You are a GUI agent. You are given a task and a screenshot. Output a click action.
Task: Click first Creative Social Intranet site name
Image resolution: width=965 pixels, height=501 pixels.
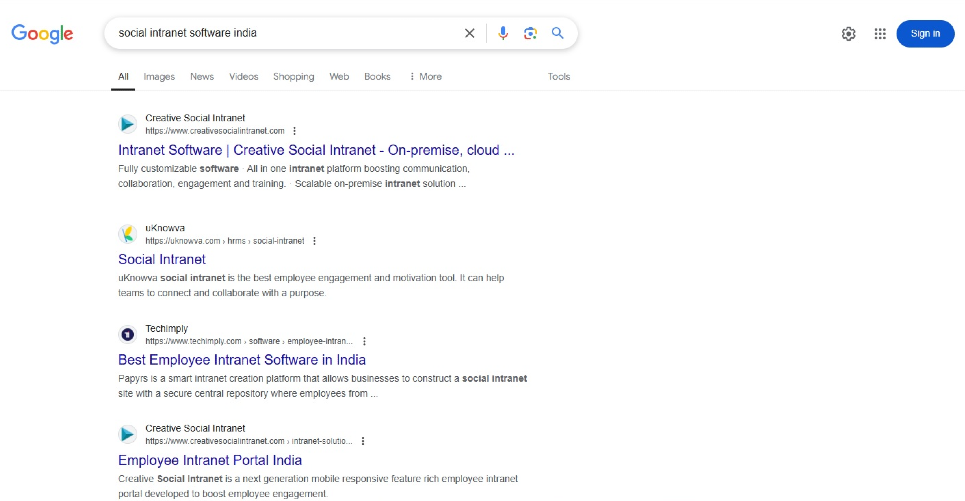pos(195,118)
